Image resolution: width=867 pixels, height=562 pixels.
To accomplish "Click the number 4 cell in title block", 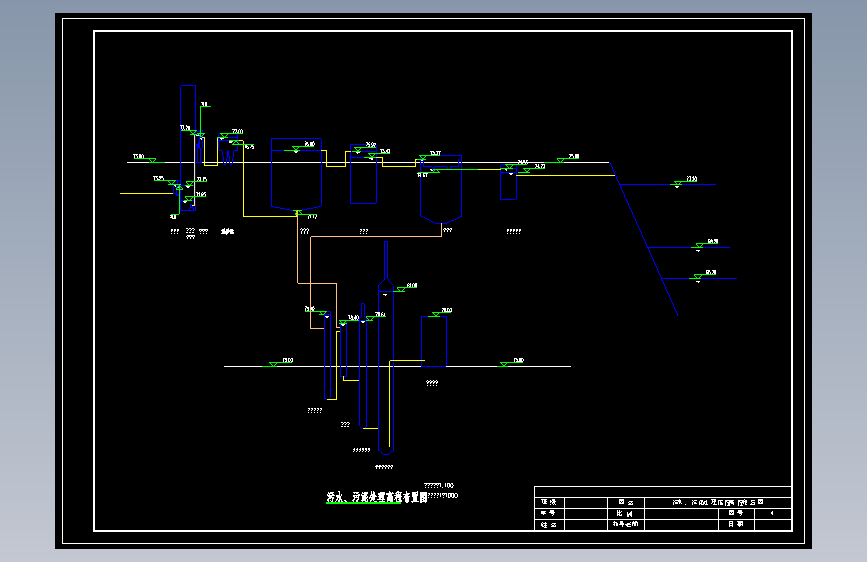I will pyautogui.click(x=773, y=513).
